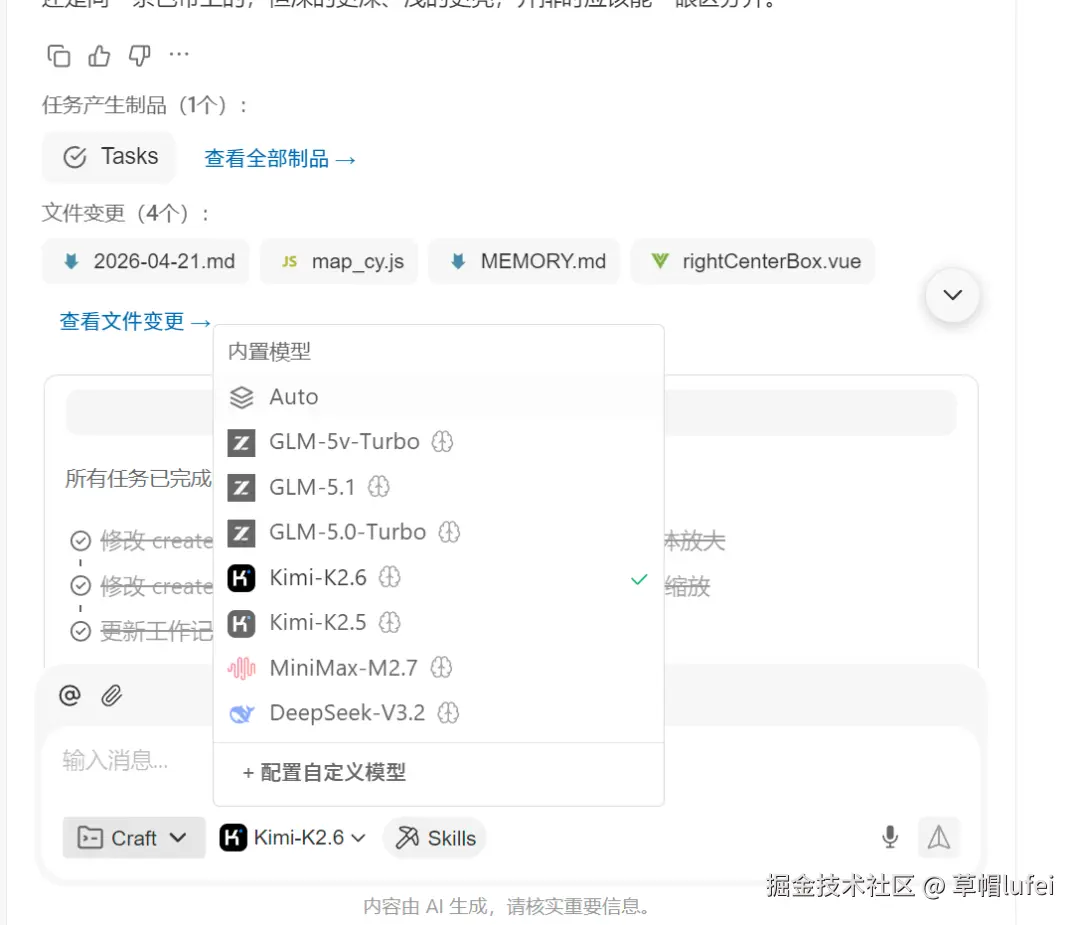The image size is (1080, 925).
Task: Click the thumbs-down dislike icon
Action: click(x=140, y=56)
